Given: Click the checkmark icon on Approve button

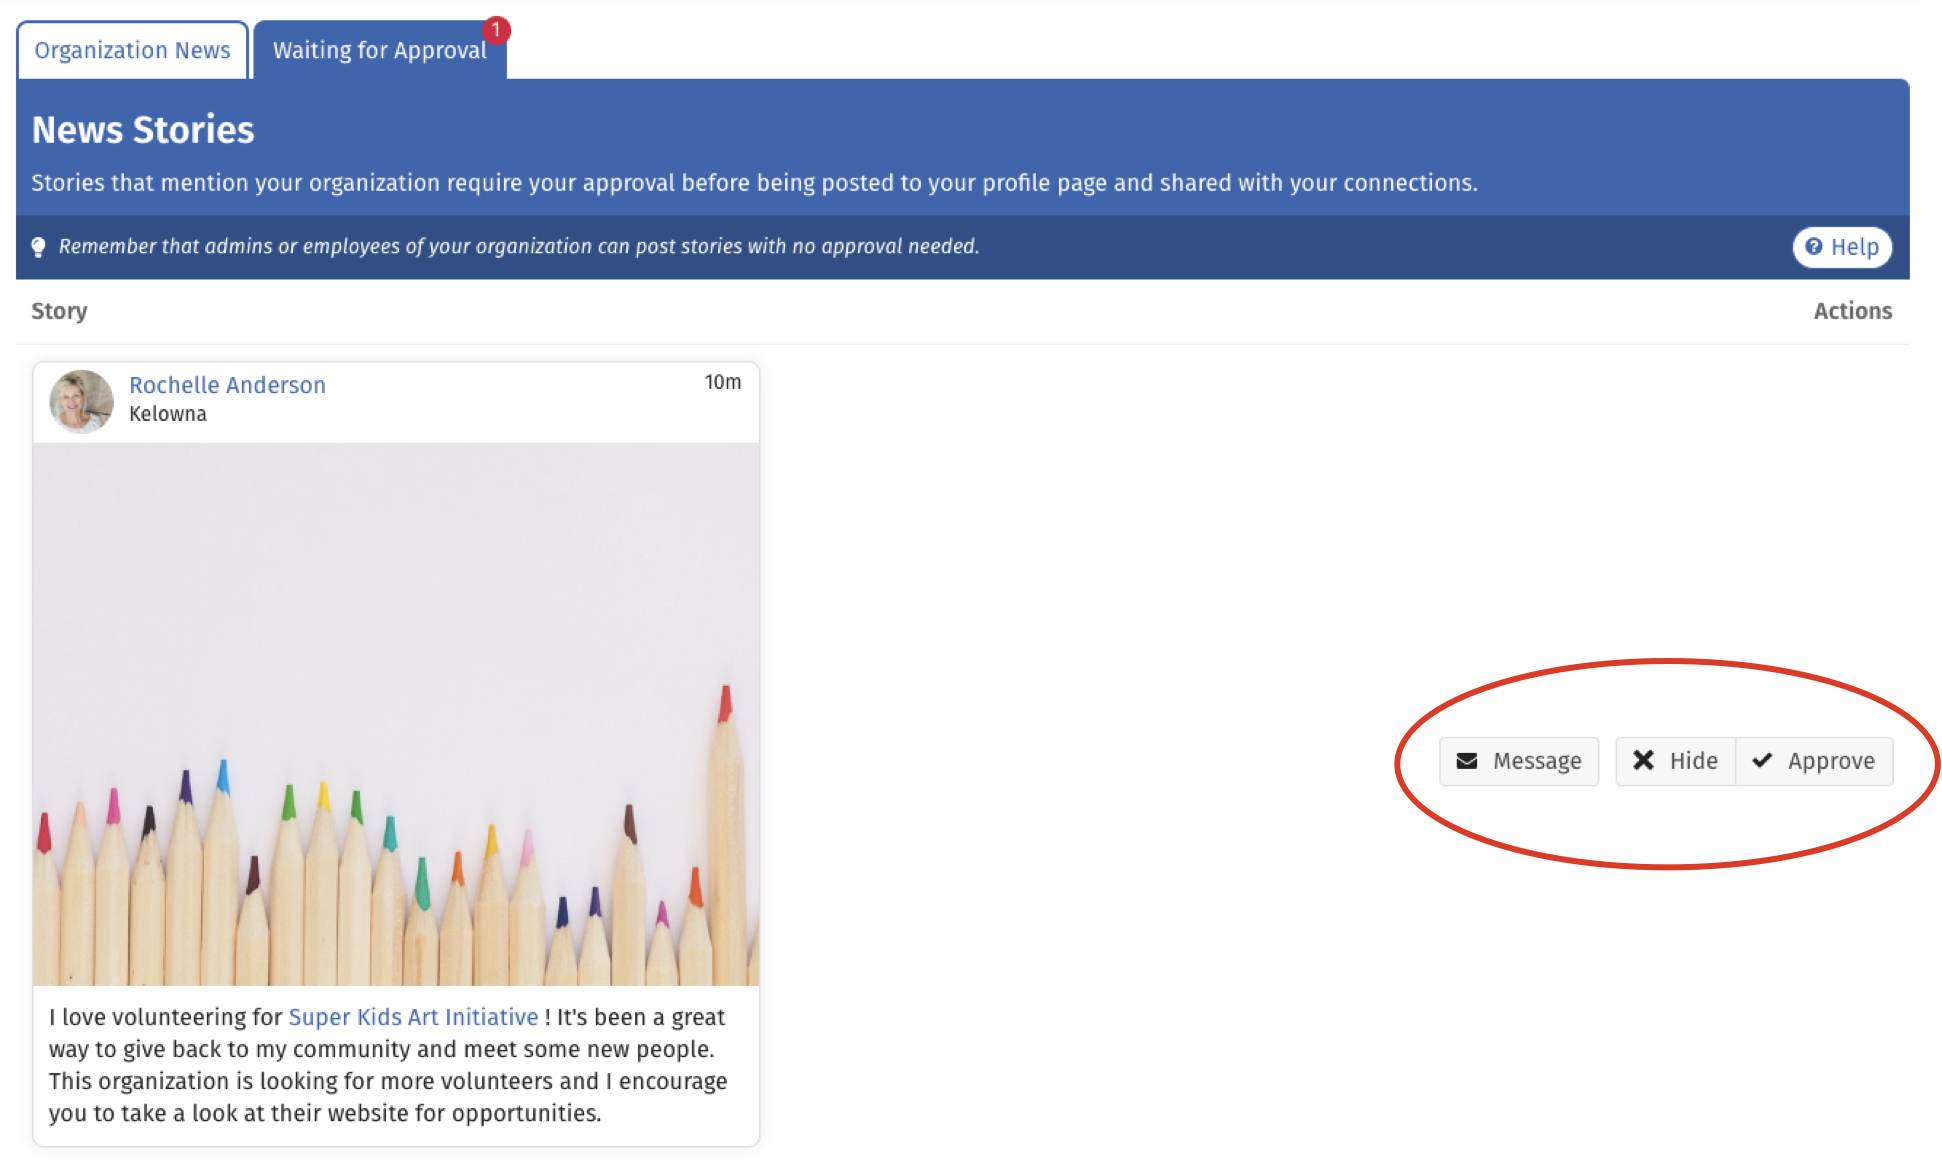Looking at the screenshot, I should (1762, 761).
